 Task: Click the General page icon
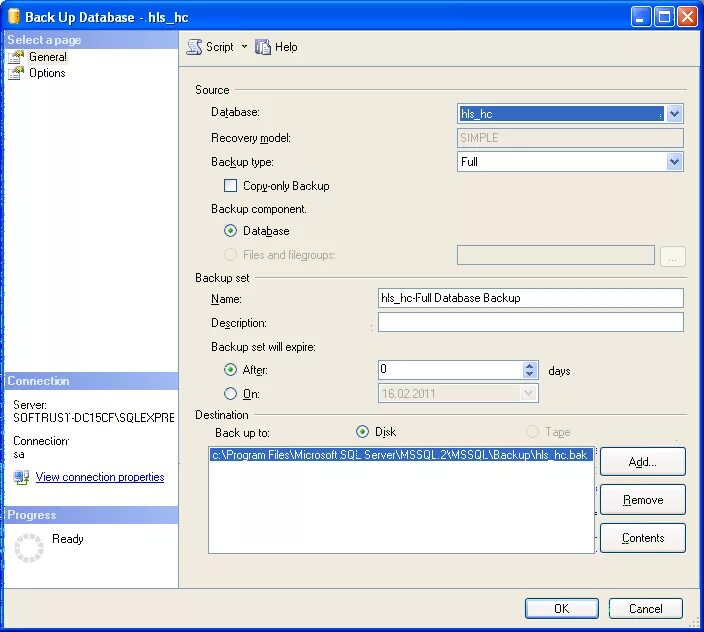(x=16, y=57)
